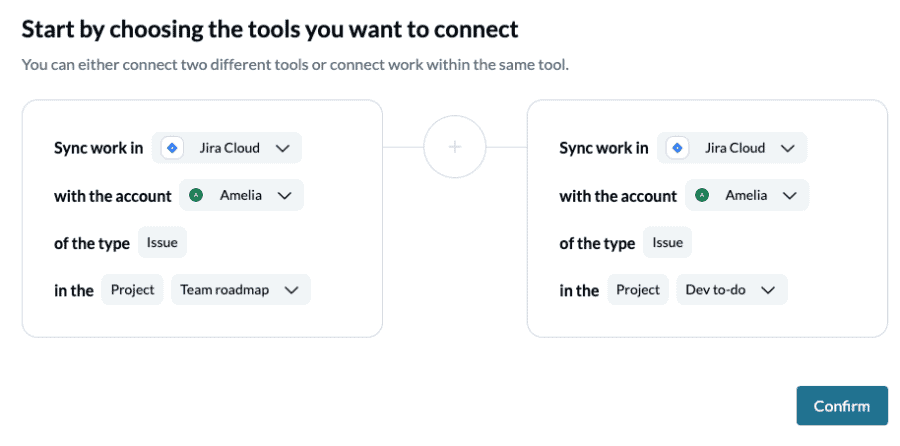Click the chevron beside Team roadmap
The width and height of the screenshot is (900, 446).
291,290
